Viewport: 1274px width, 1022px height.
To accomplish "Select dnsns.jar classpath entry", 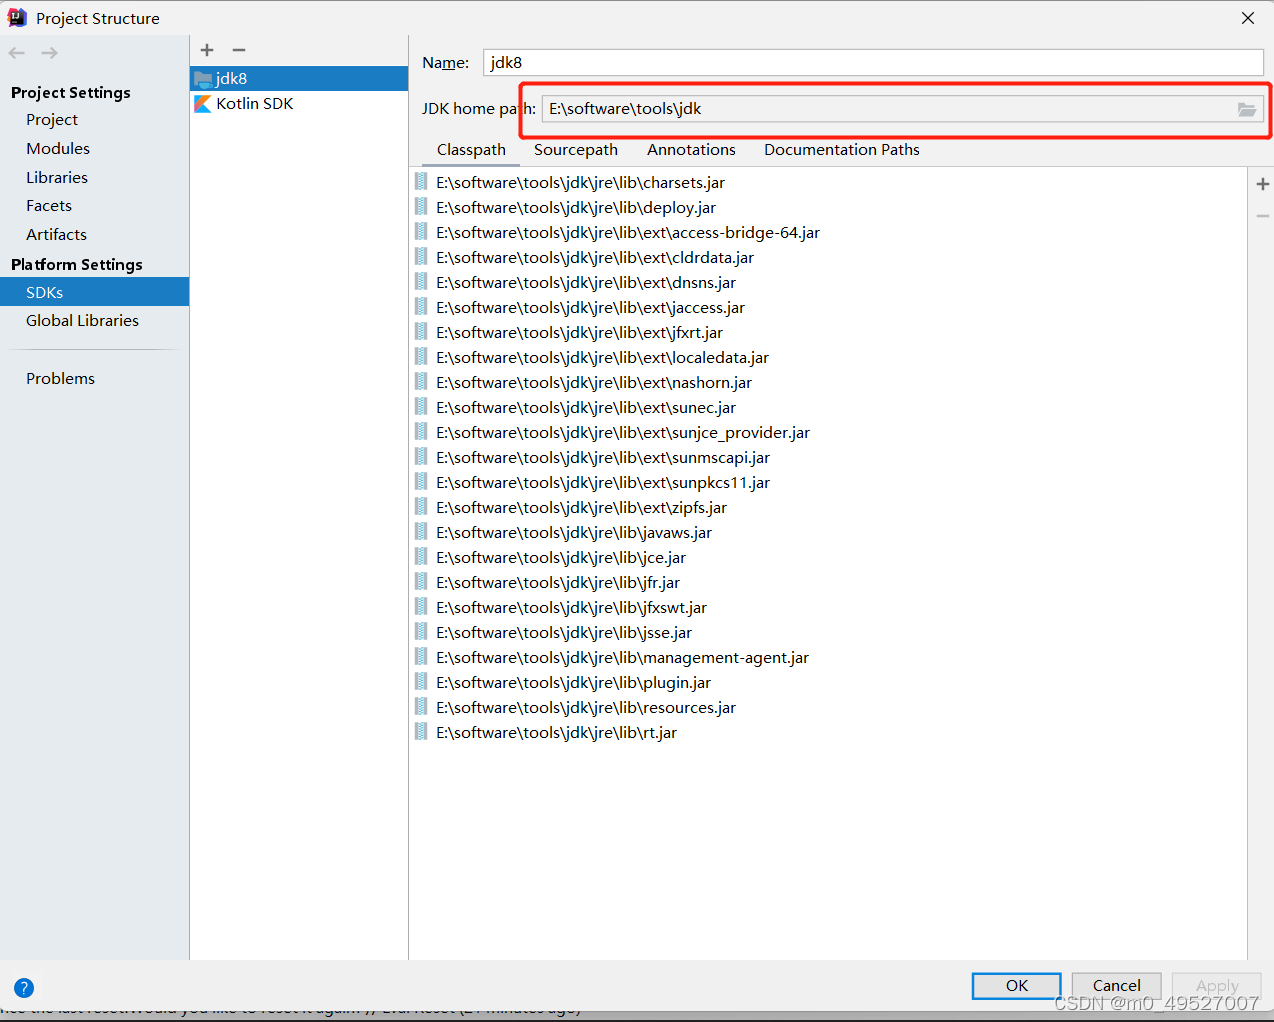I will pyautogui.click(x=586, y=283).
